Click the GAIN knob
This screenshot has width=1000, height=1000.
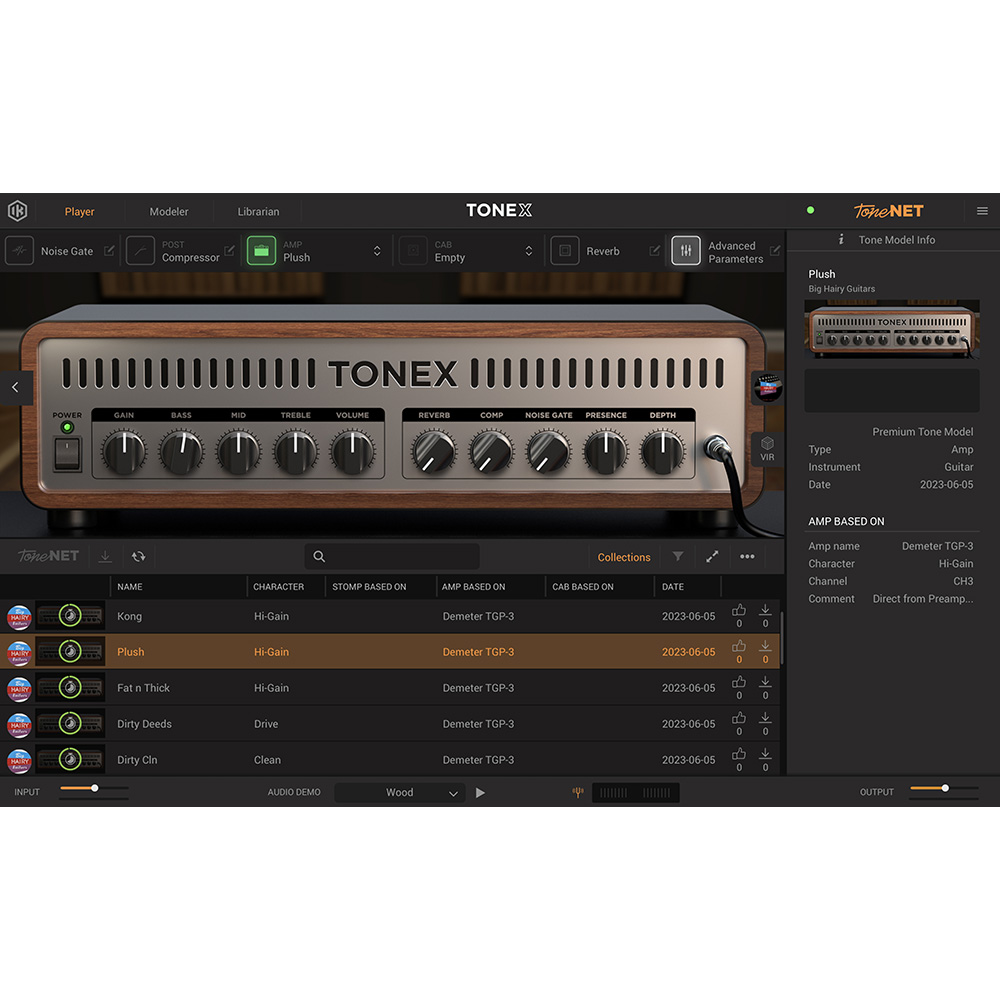pos(124,452)
